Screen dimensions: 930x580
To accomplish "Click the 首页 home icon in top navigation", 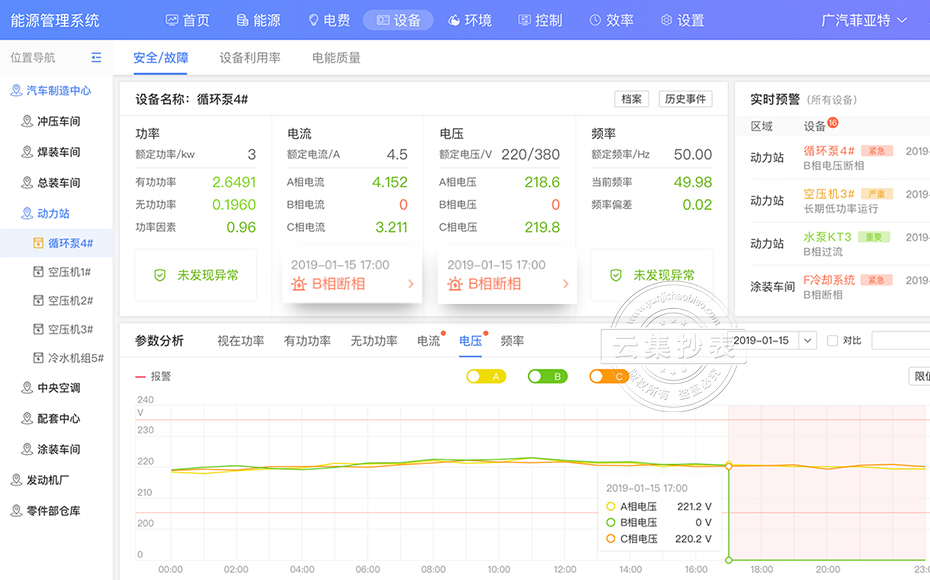I will [x=172, y=20].
